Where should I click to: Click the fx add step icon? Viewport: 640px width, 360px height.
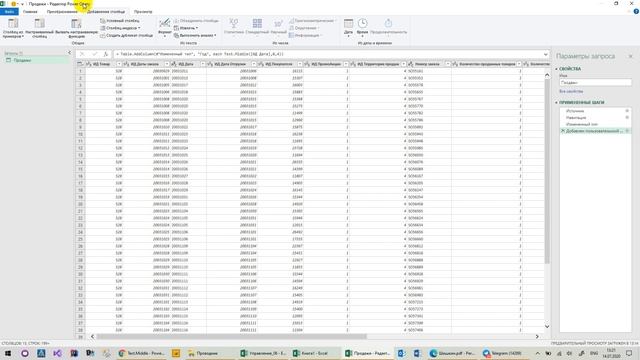click(106, 54)
